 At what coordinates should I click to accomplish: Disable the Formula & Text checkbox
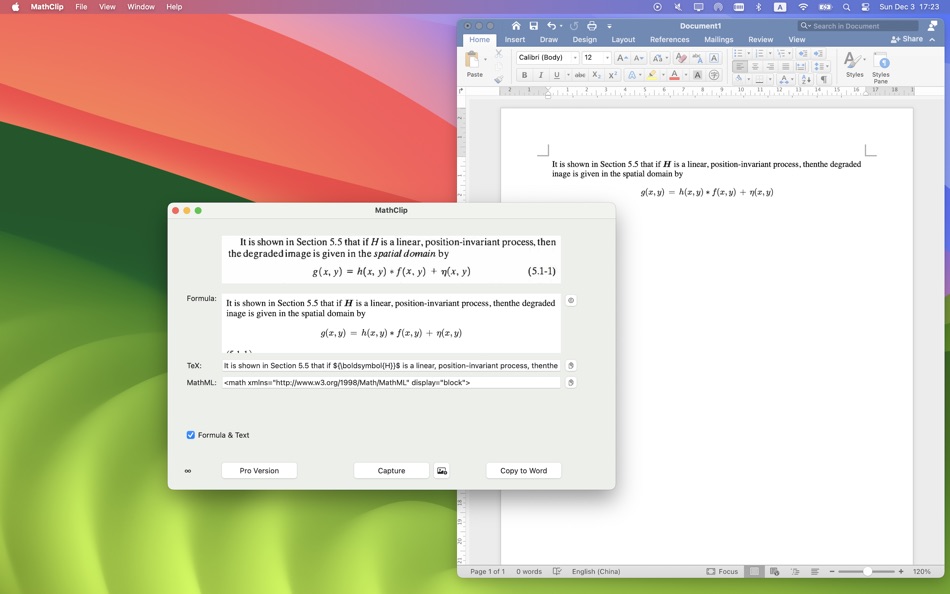point(191,435)
